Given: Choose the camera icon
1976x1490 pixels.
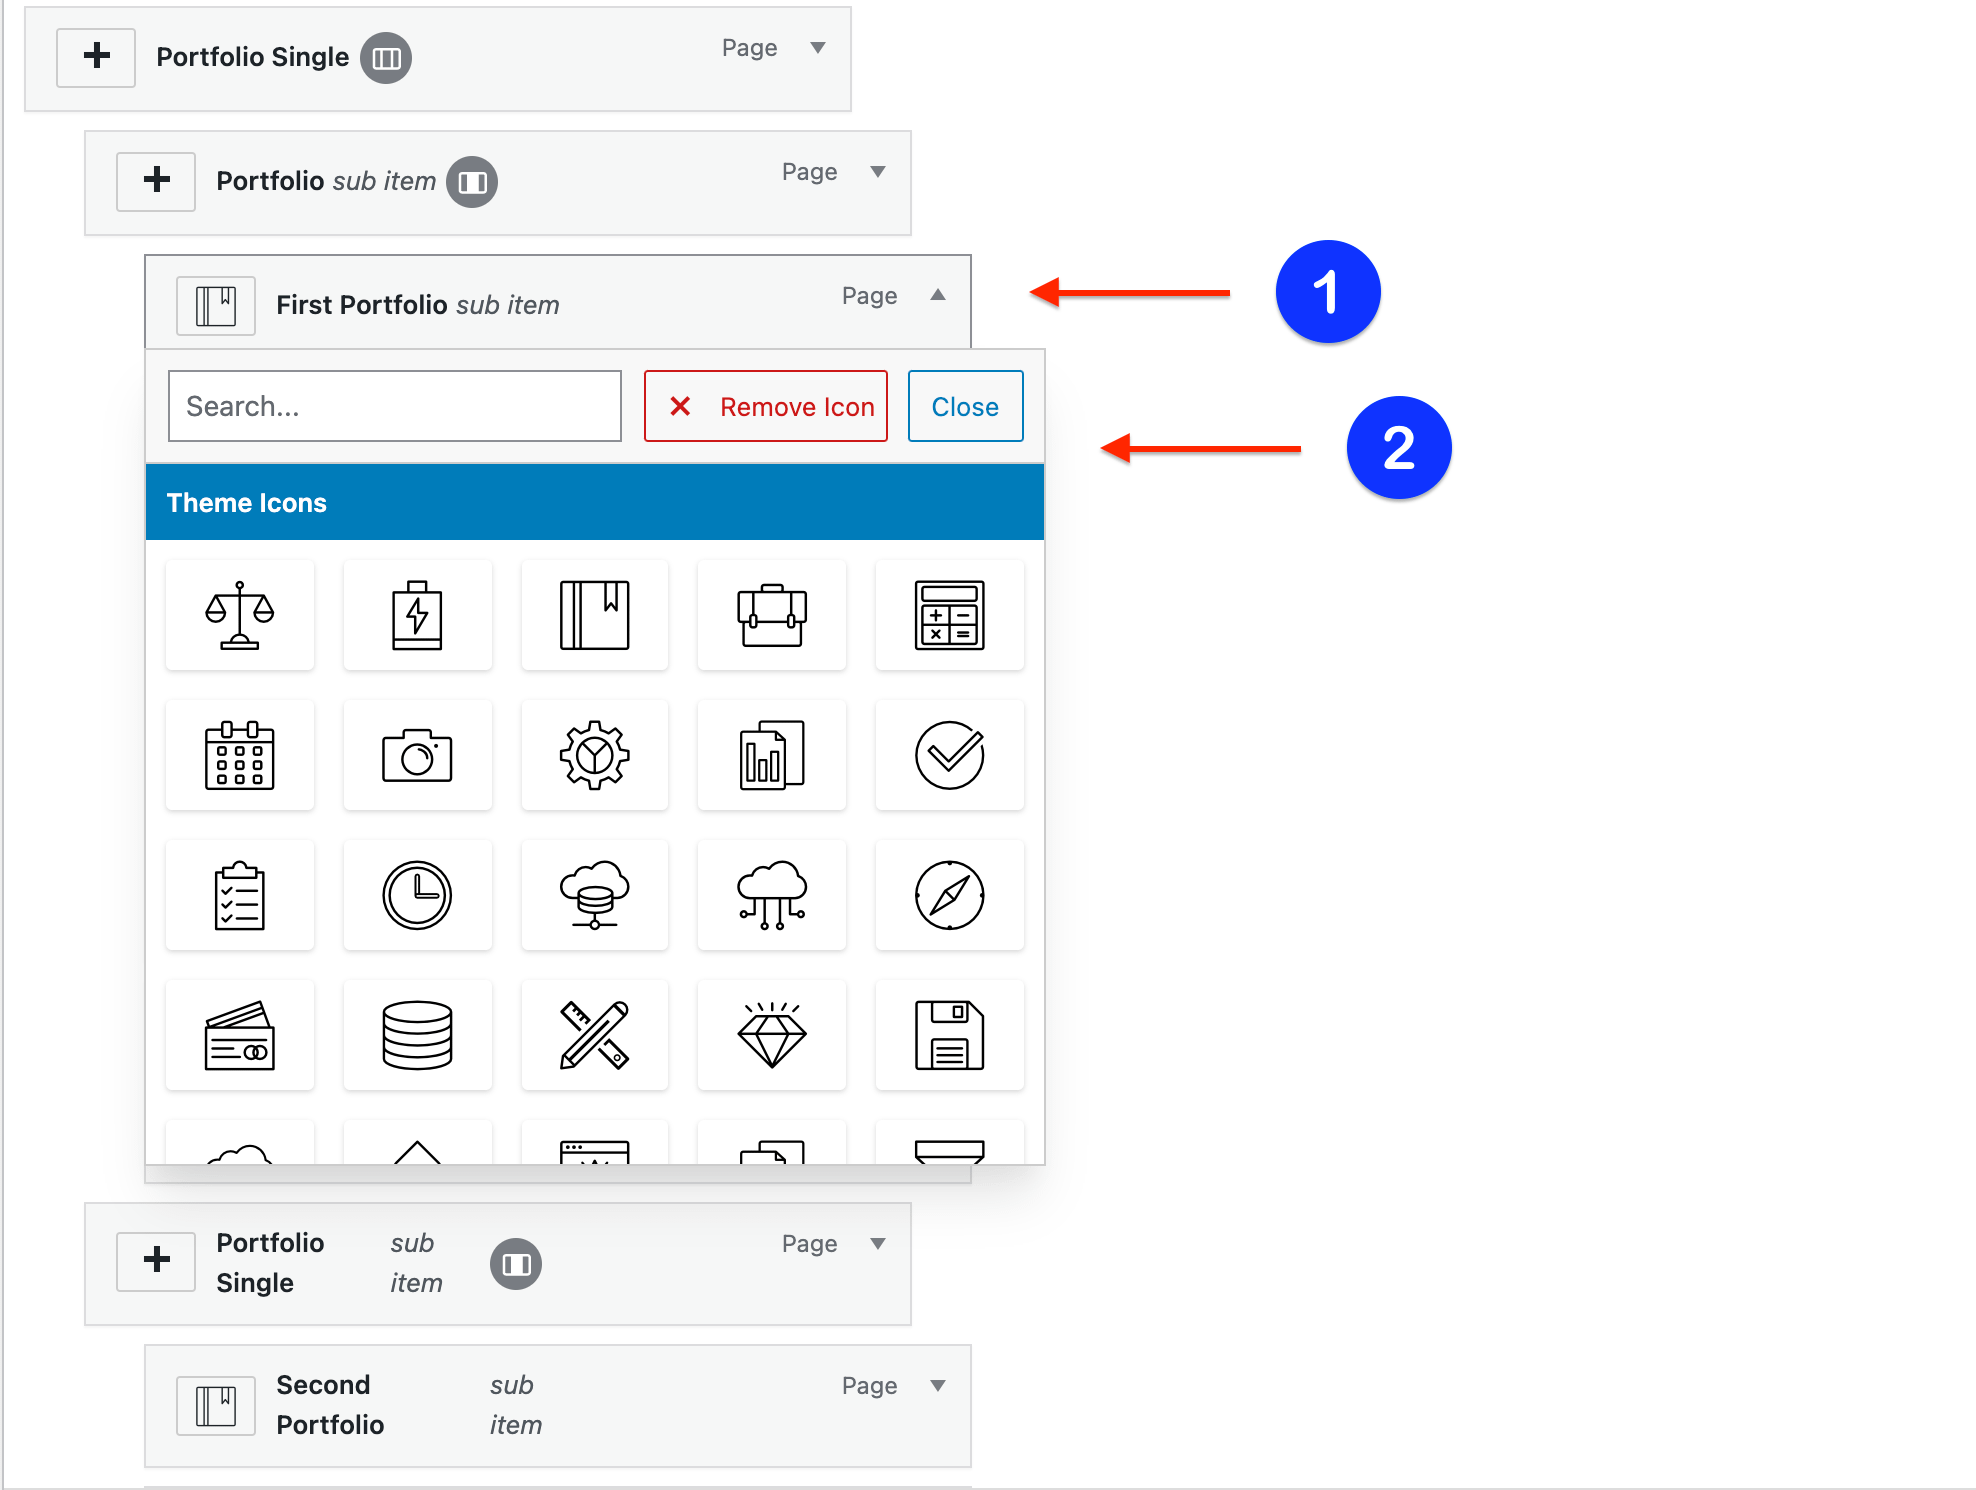Looking at the screenshot, I should tap(417, 755).
